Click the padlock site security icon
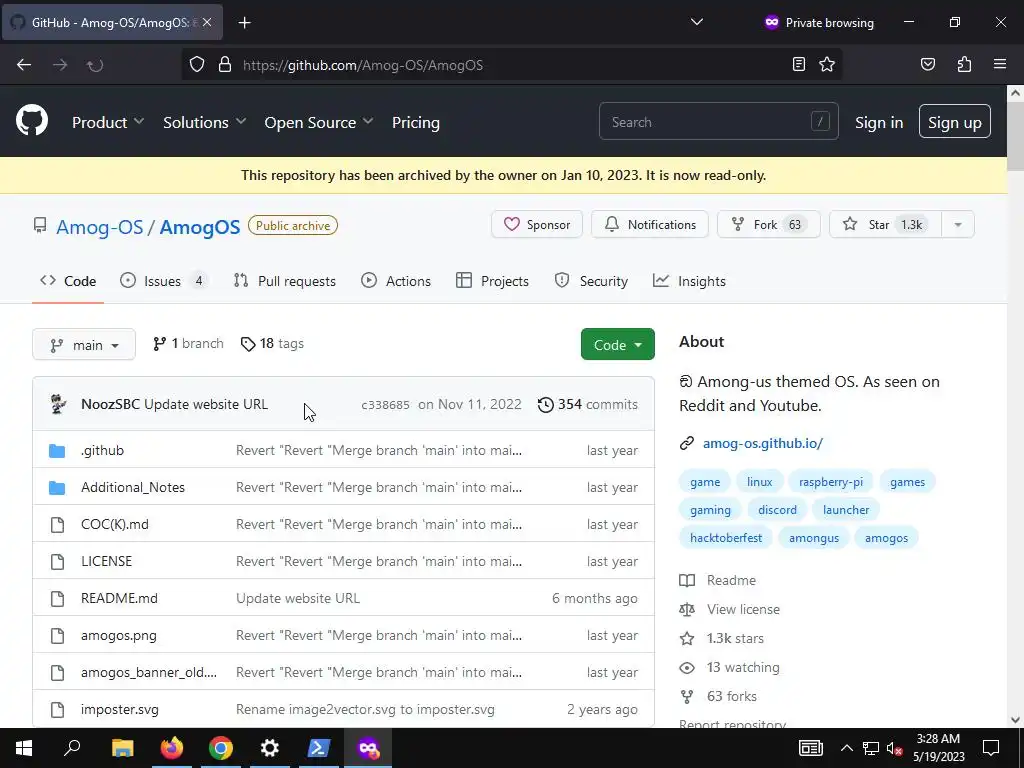 click(x=225, y=64)
